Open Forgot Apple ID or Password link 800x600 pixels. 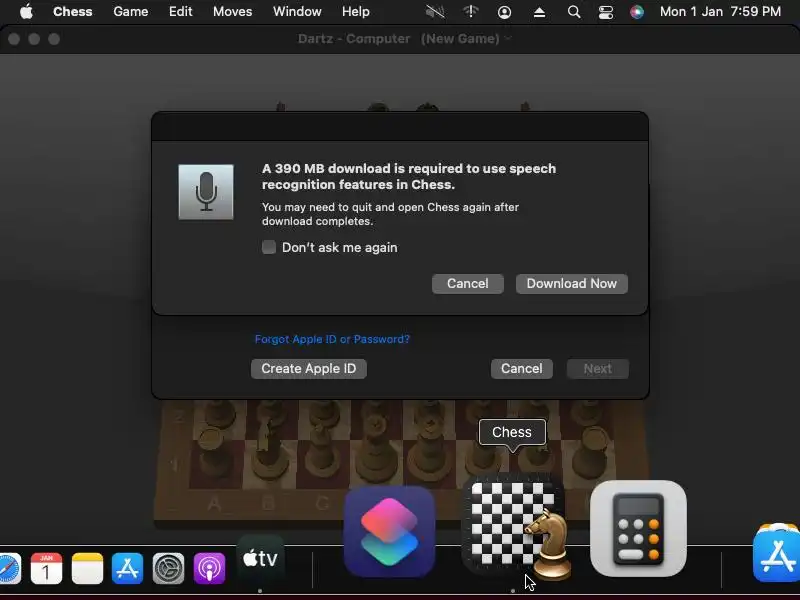click(x=332, y=339)
